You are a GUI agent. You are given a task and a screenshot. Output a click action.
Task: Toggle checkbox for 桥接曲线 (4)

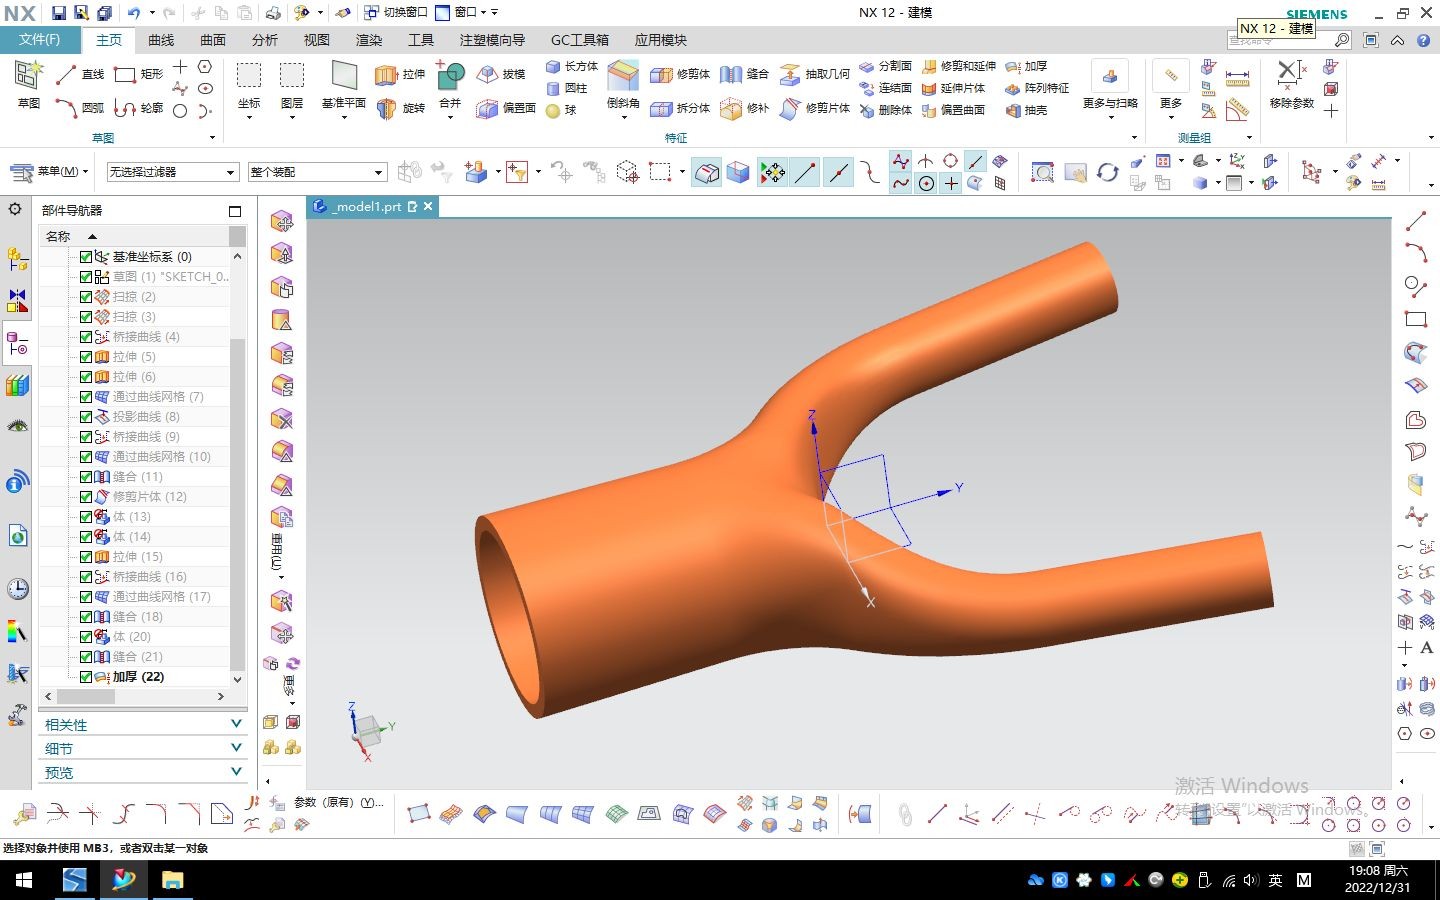[x=86, y=337]
